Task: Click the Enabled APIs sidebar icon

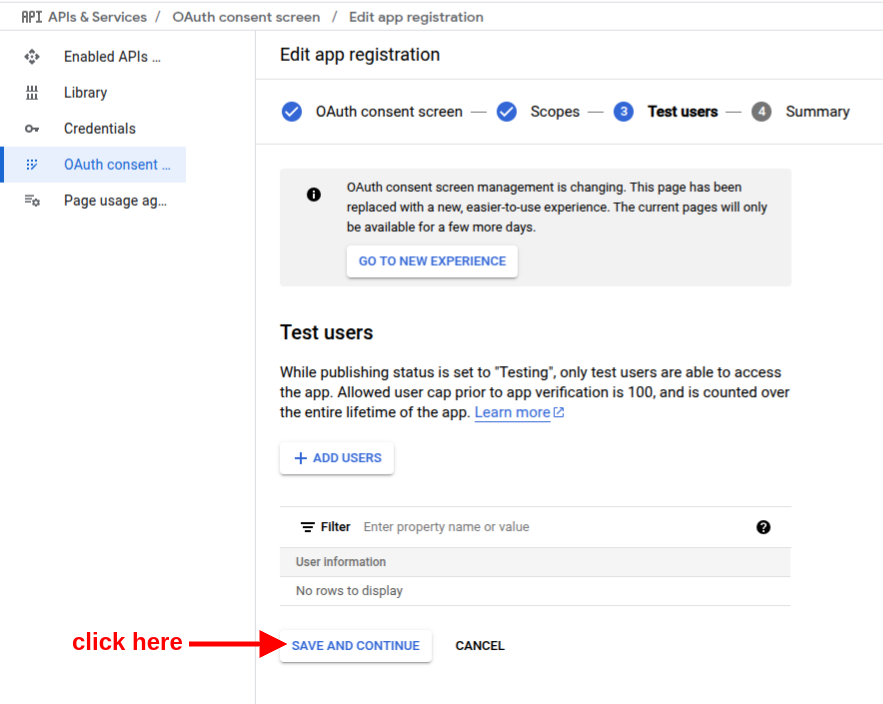Action: coord(32,57)
